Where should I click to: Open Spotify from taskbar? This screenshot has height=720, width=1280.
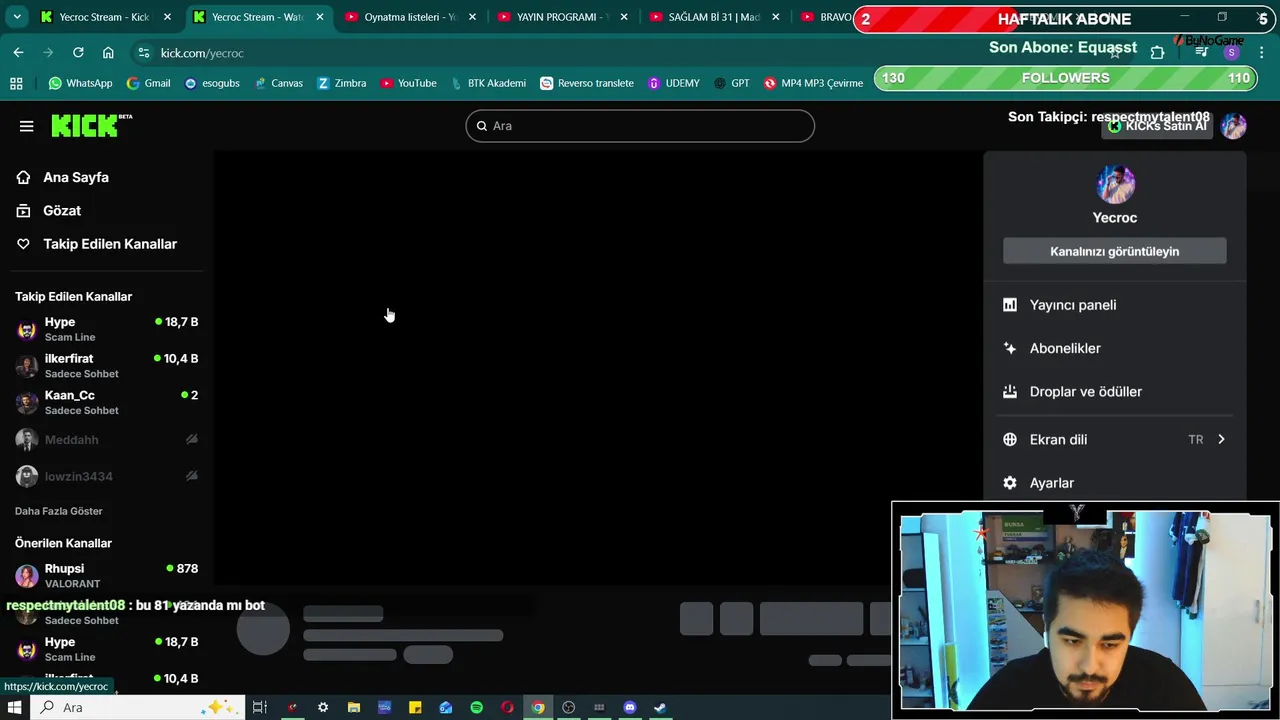[477, 708]
